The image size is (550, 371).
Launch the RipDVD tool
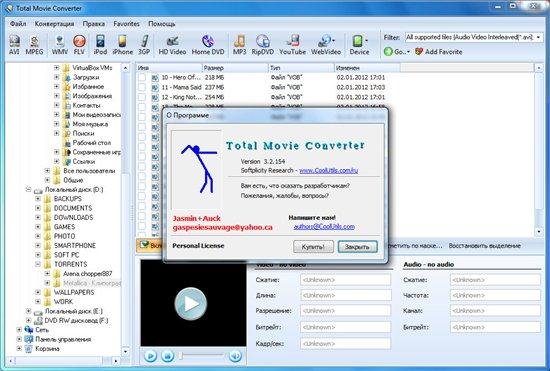click(x=262, y=45)
